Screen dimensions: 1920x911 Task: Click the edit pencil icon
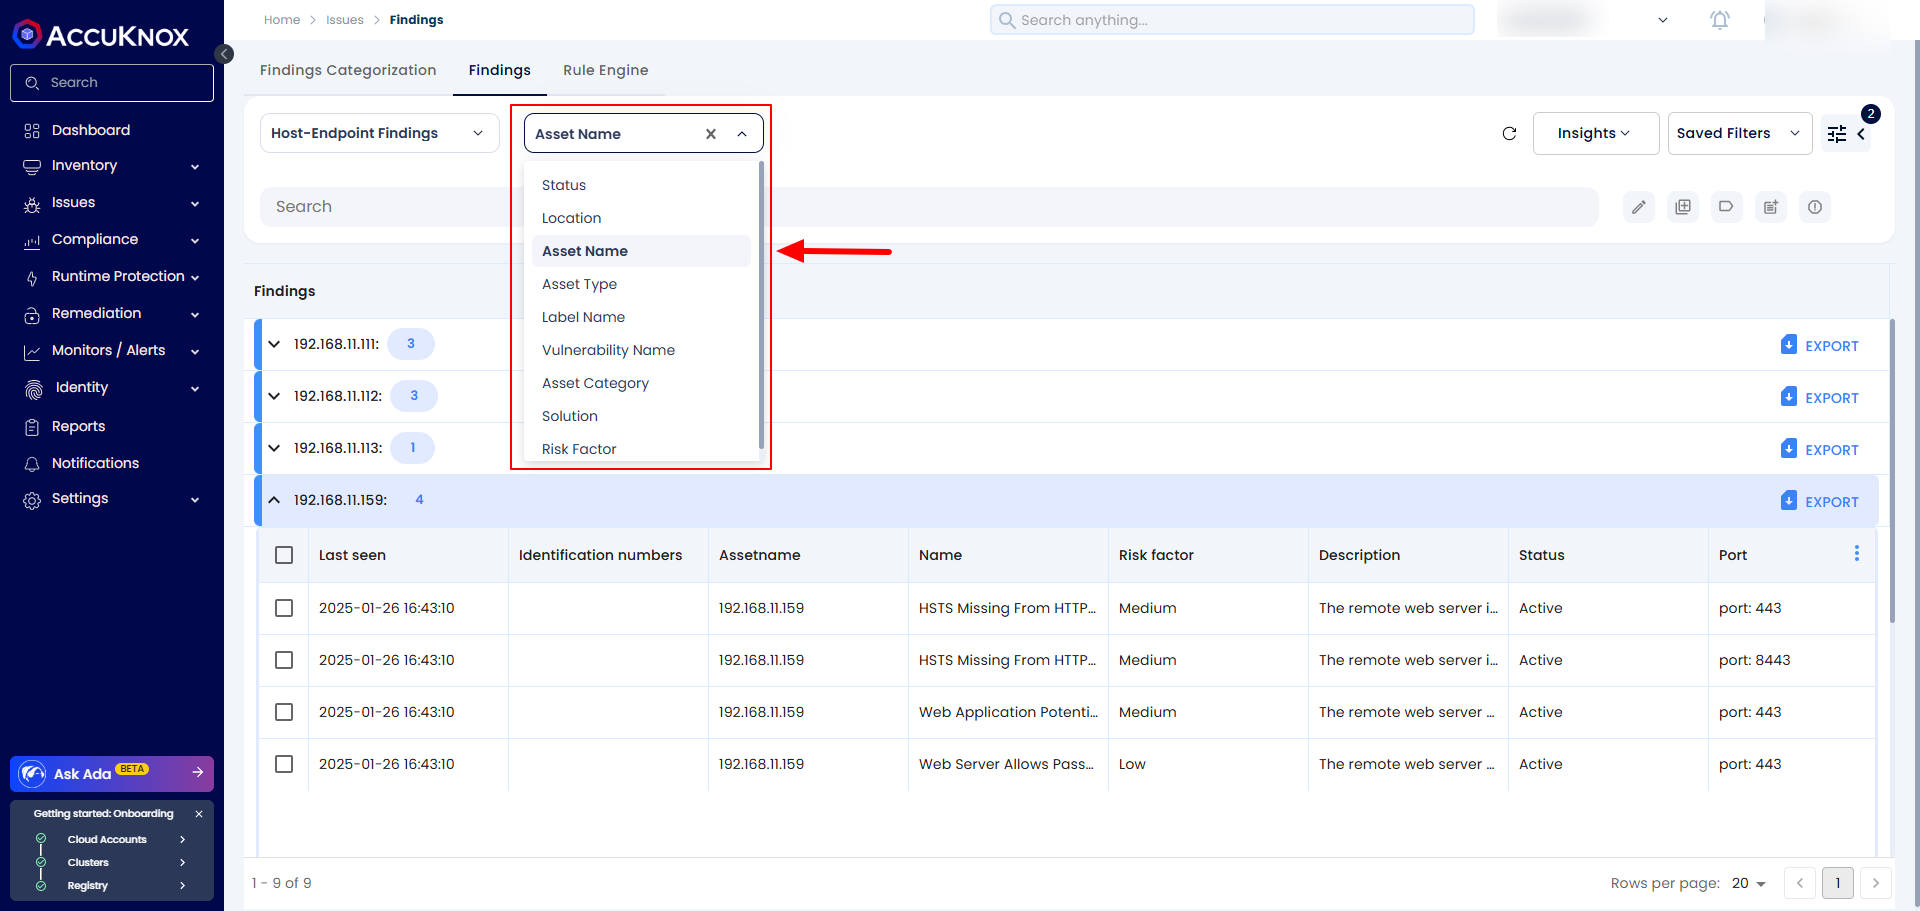pyautogui.click(x=1639, y=207)
